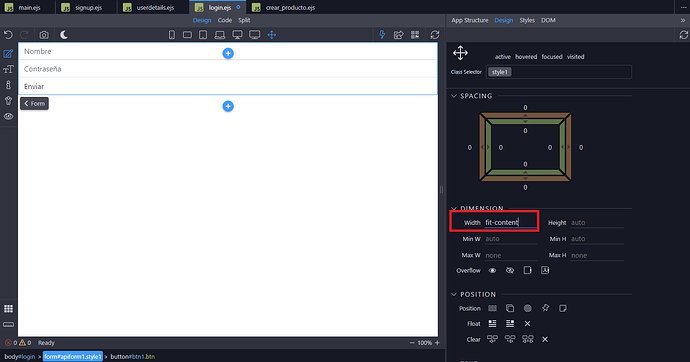Switch to the Code view tab
This screenshot has width=690, height=362.
tap(224, 20)
